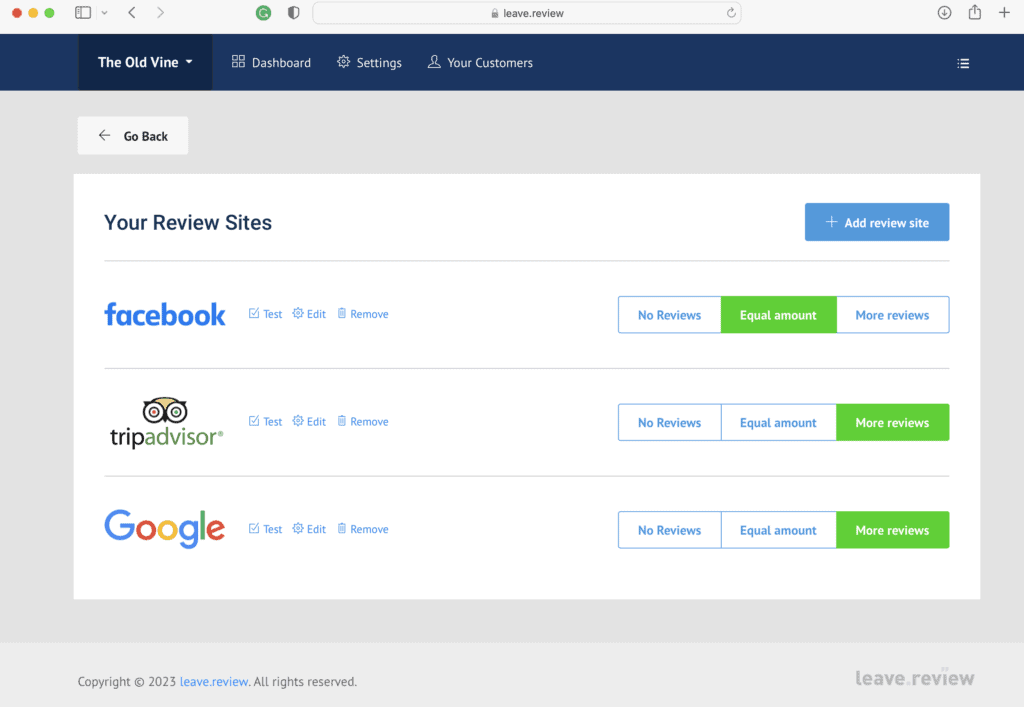
Task: Click the leave.review address bar
Action: point(527,13)
